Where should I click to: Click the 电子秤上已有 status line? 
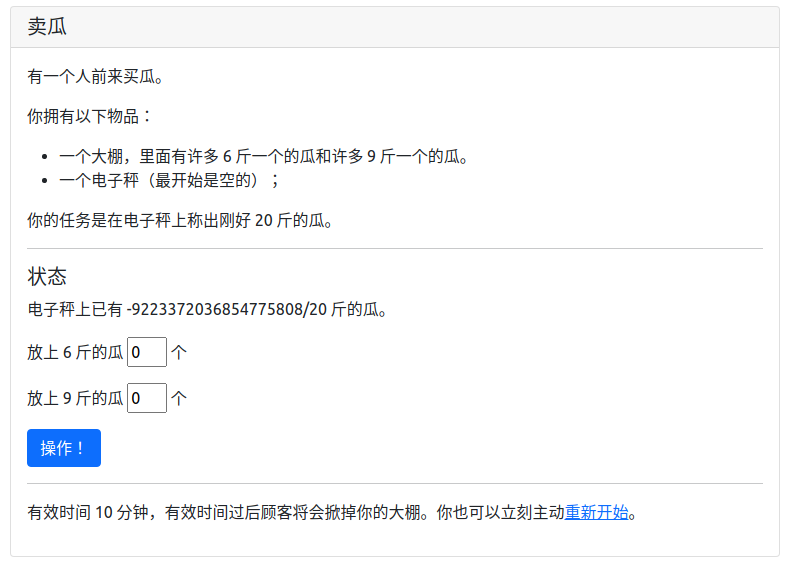(77, 310)
